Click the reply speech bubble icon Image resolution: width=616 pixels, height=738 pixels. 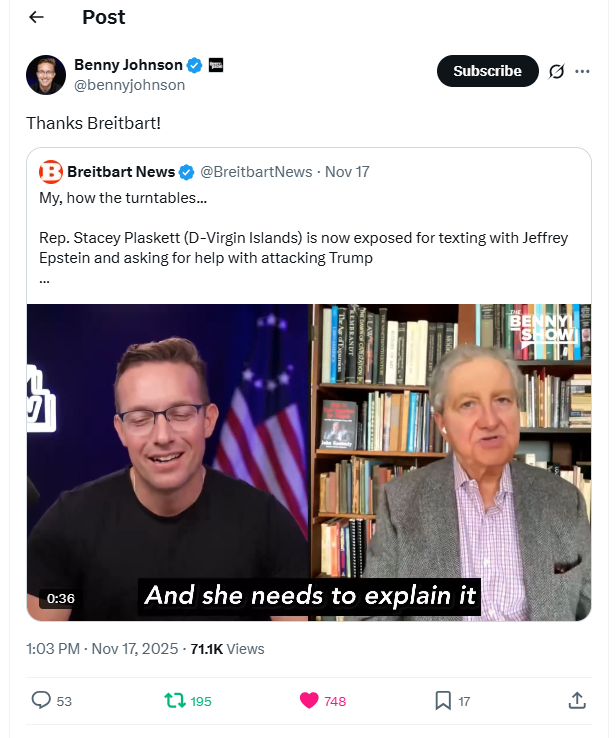[x=41, y=700]
